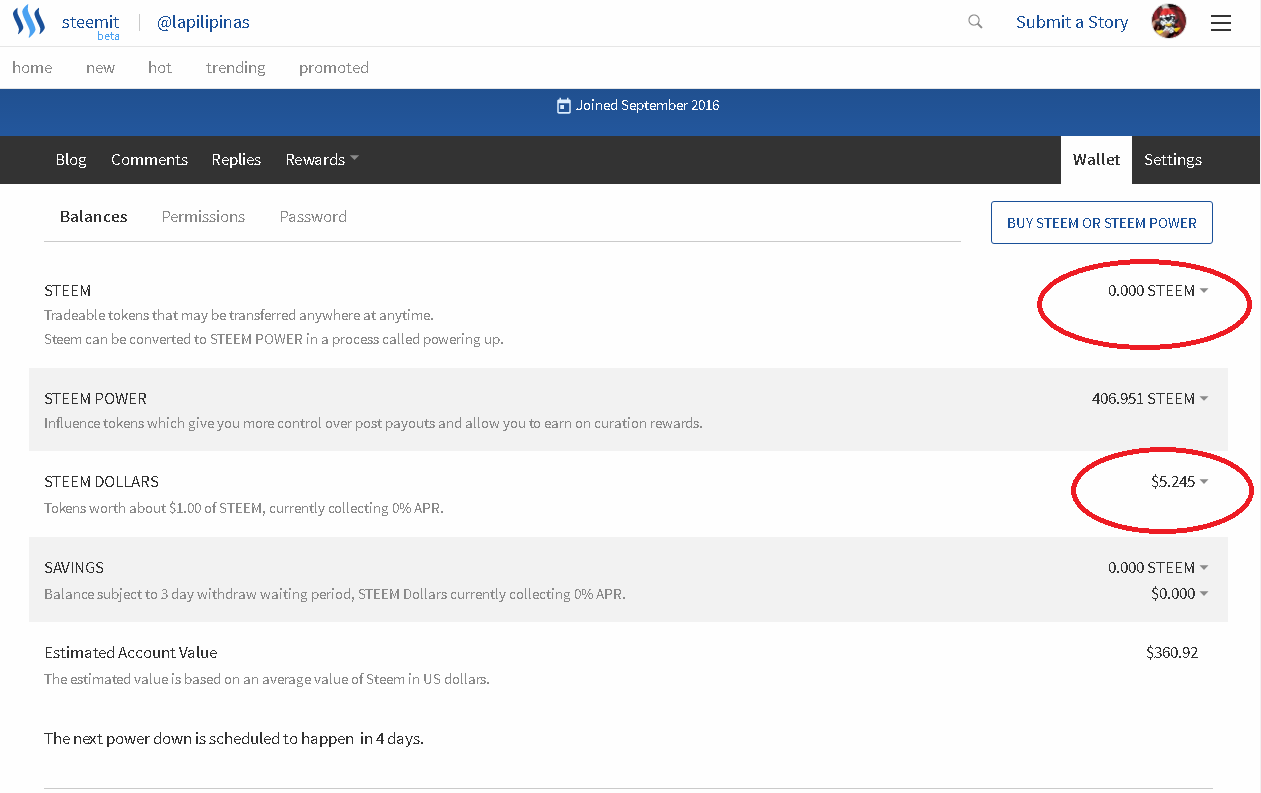Image resolution: width=1261 pixels, height=793 pixels.
Task: Expand the $5.245 Steem Dollars dropdown
Action: click(x=1180, y=482)
